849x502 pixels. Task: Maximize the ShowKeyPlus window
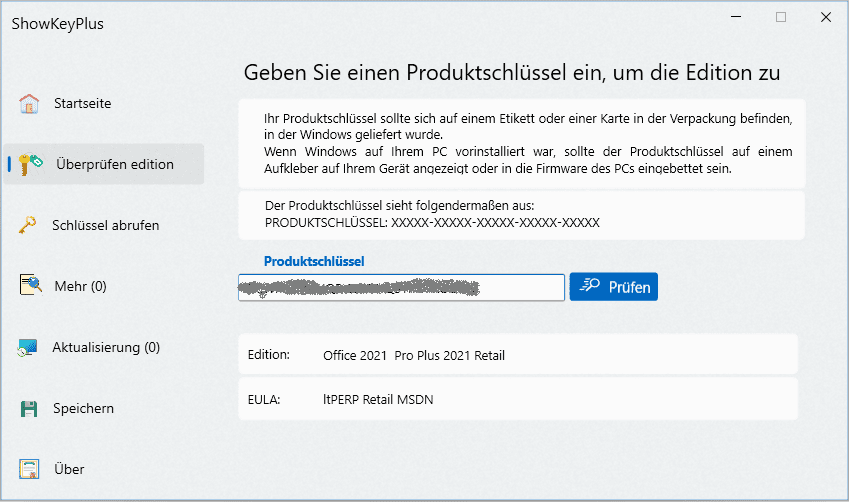pos(781,17)
